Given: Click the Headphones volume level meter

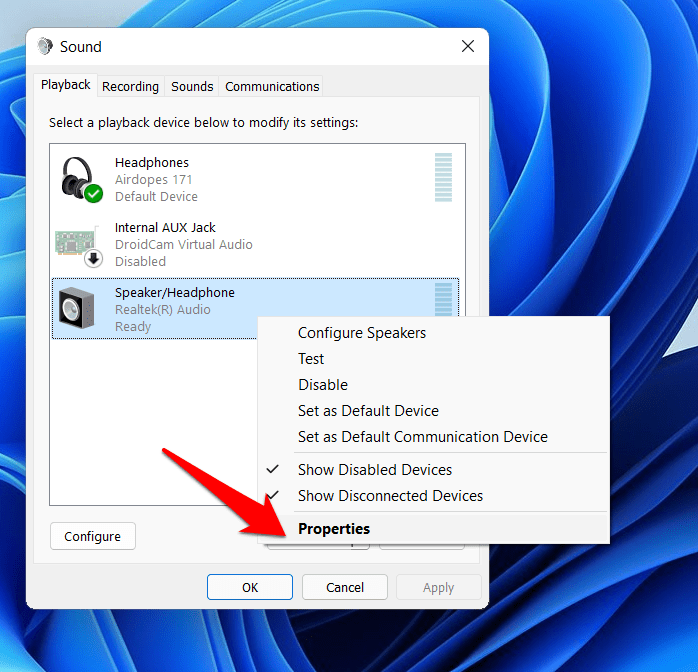Looking at the screenshot, I should (443, 178).
